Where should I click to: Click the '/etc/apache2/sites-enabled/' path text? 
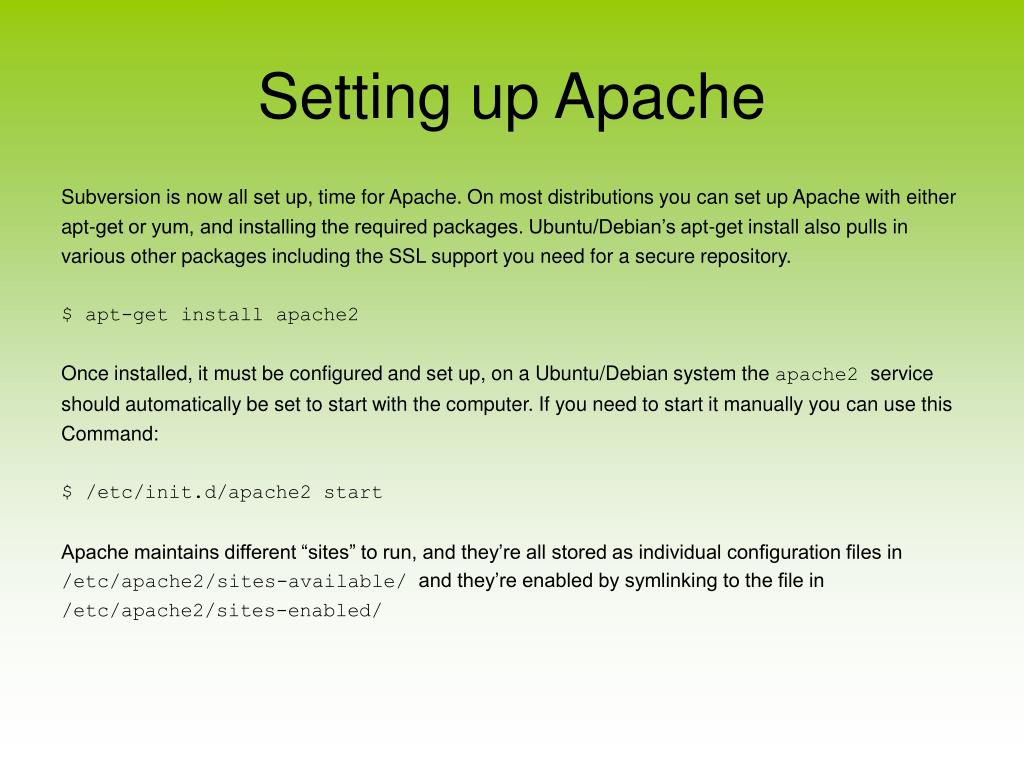tap(221, 611)
